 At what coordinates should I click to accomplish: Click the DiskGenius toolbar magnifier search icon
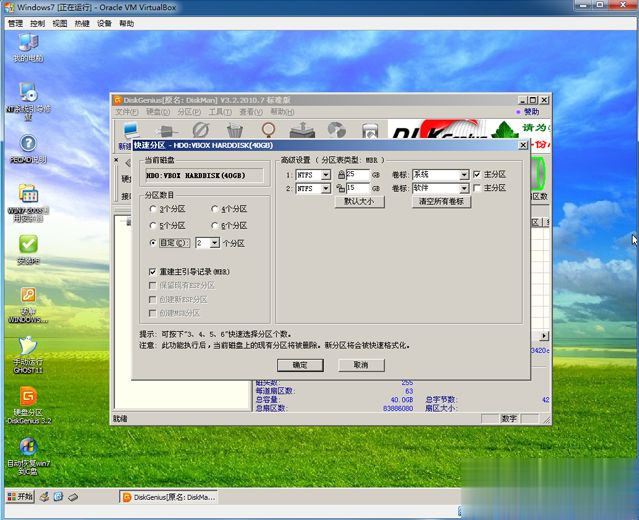pyautogui.click(x=268, y=130)
